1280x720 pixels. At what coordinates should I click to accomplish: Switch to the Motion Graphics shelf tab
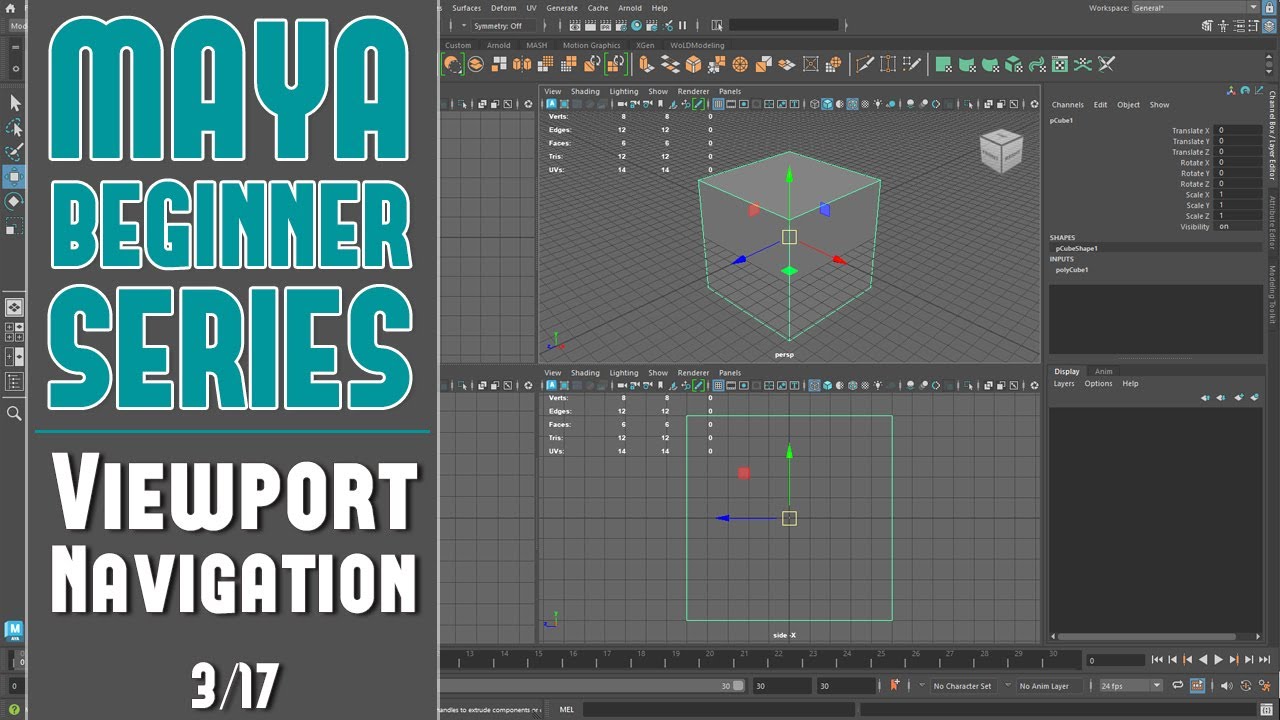click(x=591, y=45)
